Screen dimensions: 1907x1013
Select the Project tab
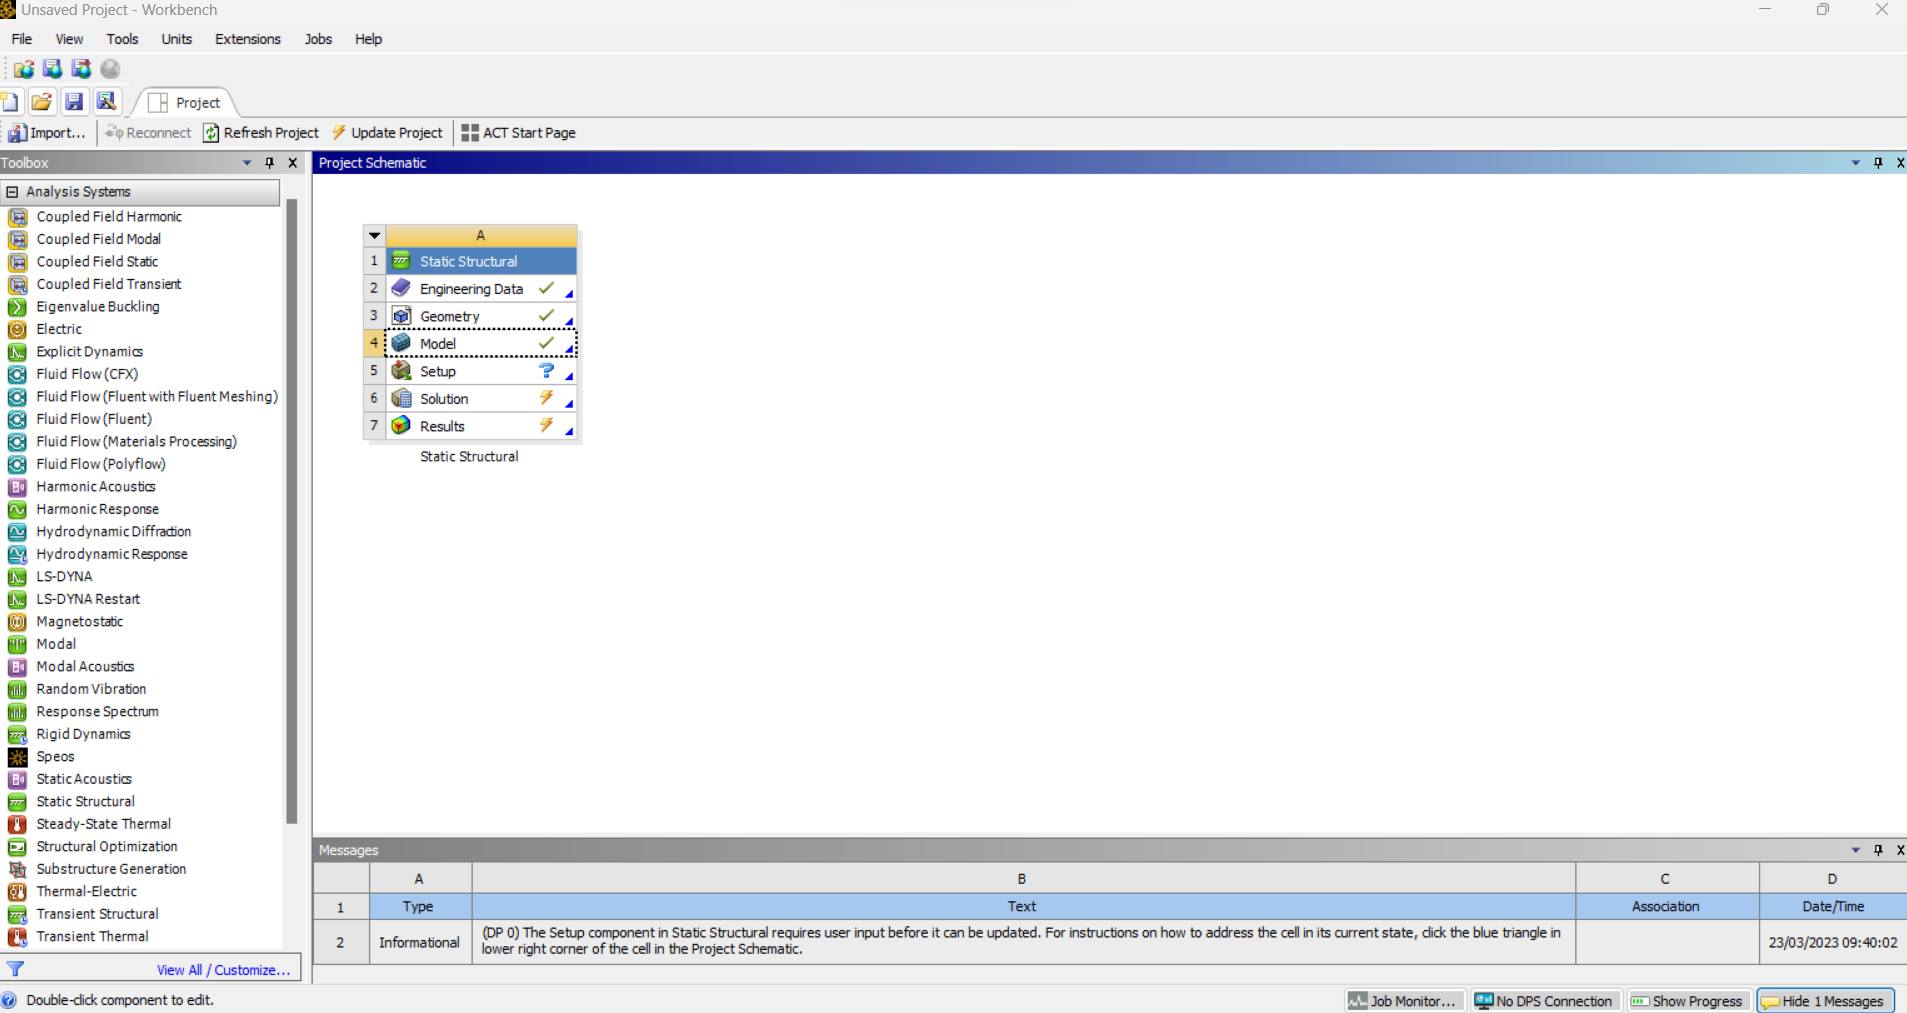[x=185, y=102]
